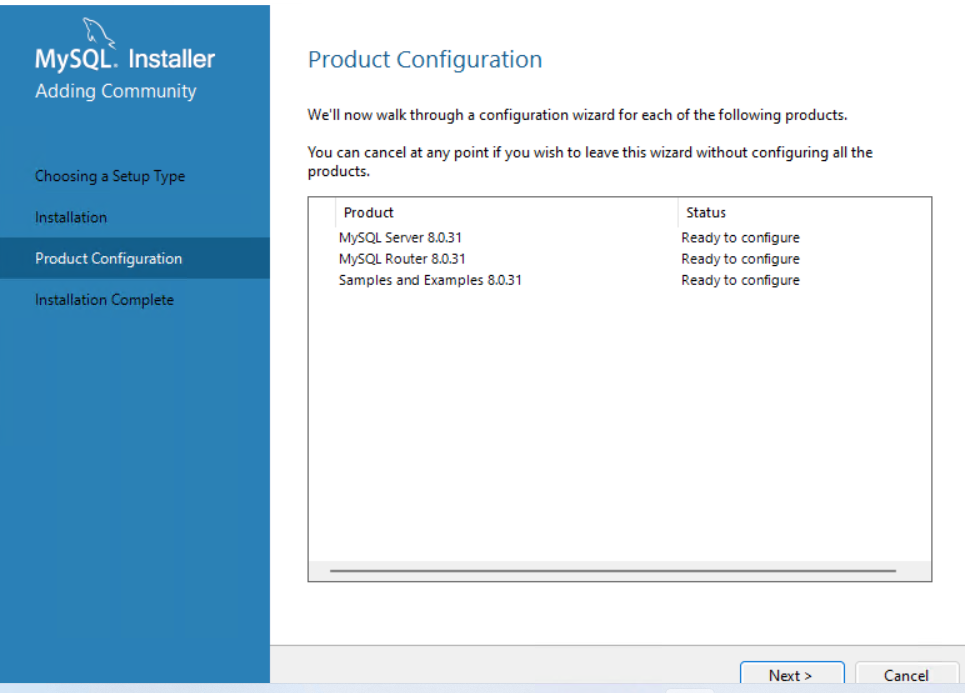Click status of Samples and Examples

point(740,280)
